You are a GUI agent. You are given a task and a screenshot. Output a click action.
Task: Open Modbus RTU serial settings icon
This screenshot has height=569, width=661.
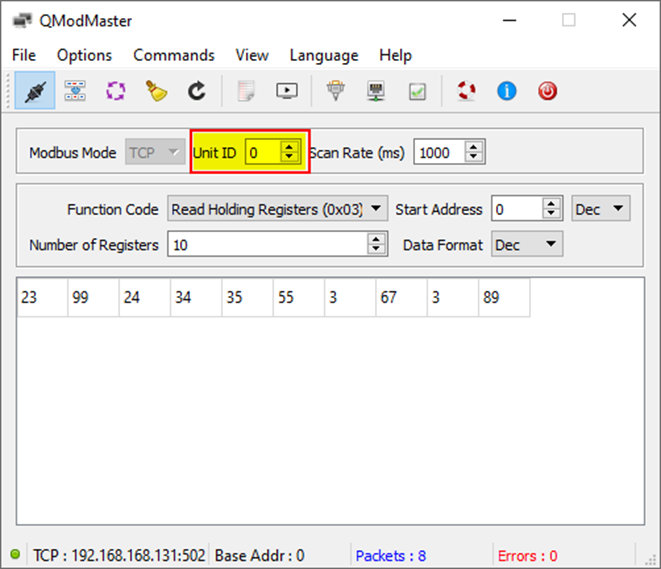pos(336,91)
